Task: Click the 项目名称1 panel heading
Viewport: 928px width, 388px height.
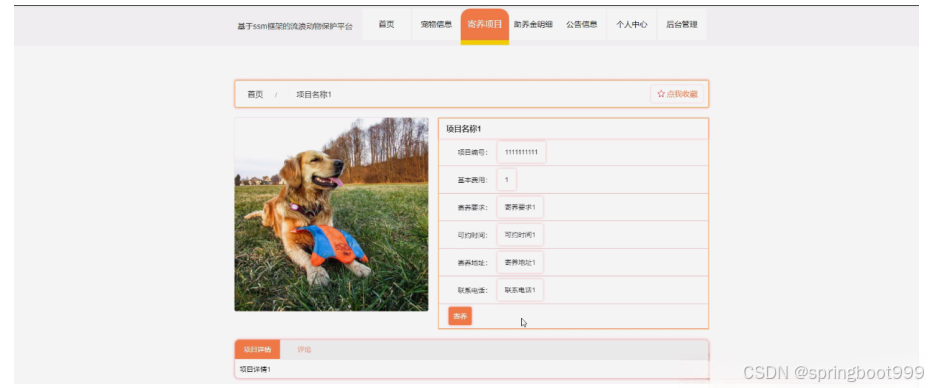Action: [463, 129]
